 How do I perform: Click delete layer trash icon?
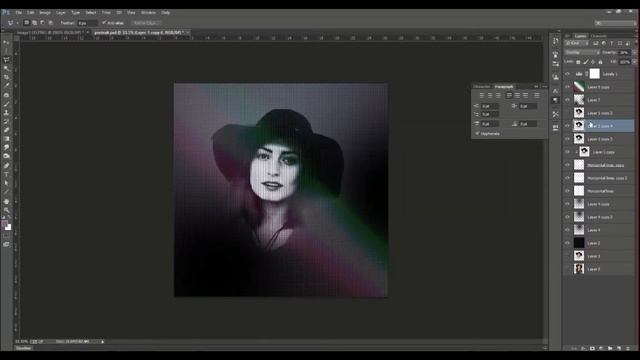click(628, 348)
